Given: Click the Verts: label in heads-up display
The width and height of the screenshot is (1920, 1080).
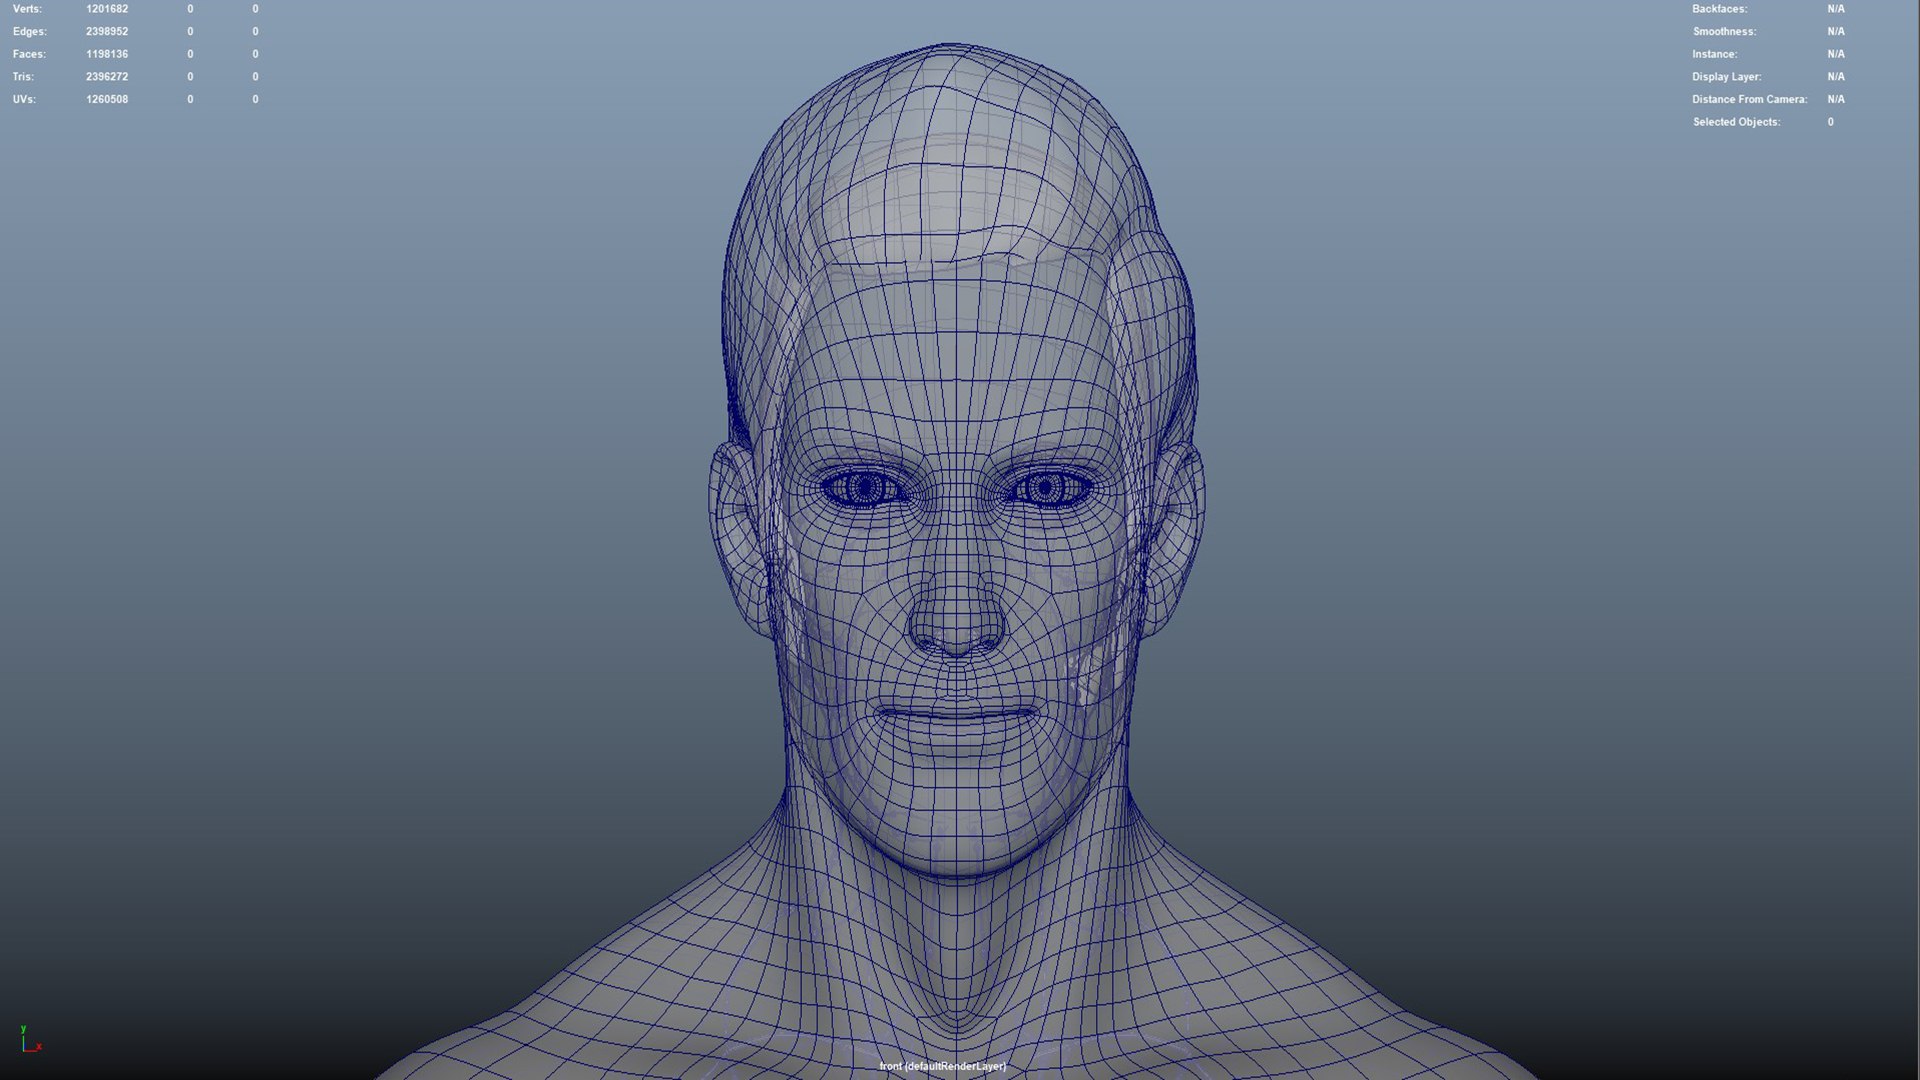Looking at the screenshot, I should [x=28, y=9].
